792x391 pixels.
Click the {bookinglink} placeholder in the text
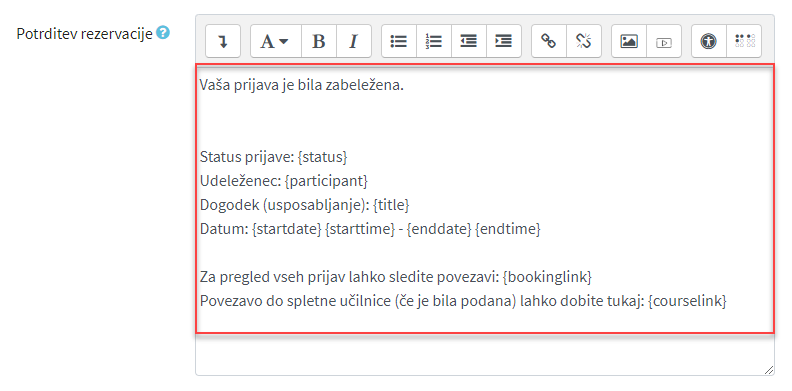coord(548,277)
